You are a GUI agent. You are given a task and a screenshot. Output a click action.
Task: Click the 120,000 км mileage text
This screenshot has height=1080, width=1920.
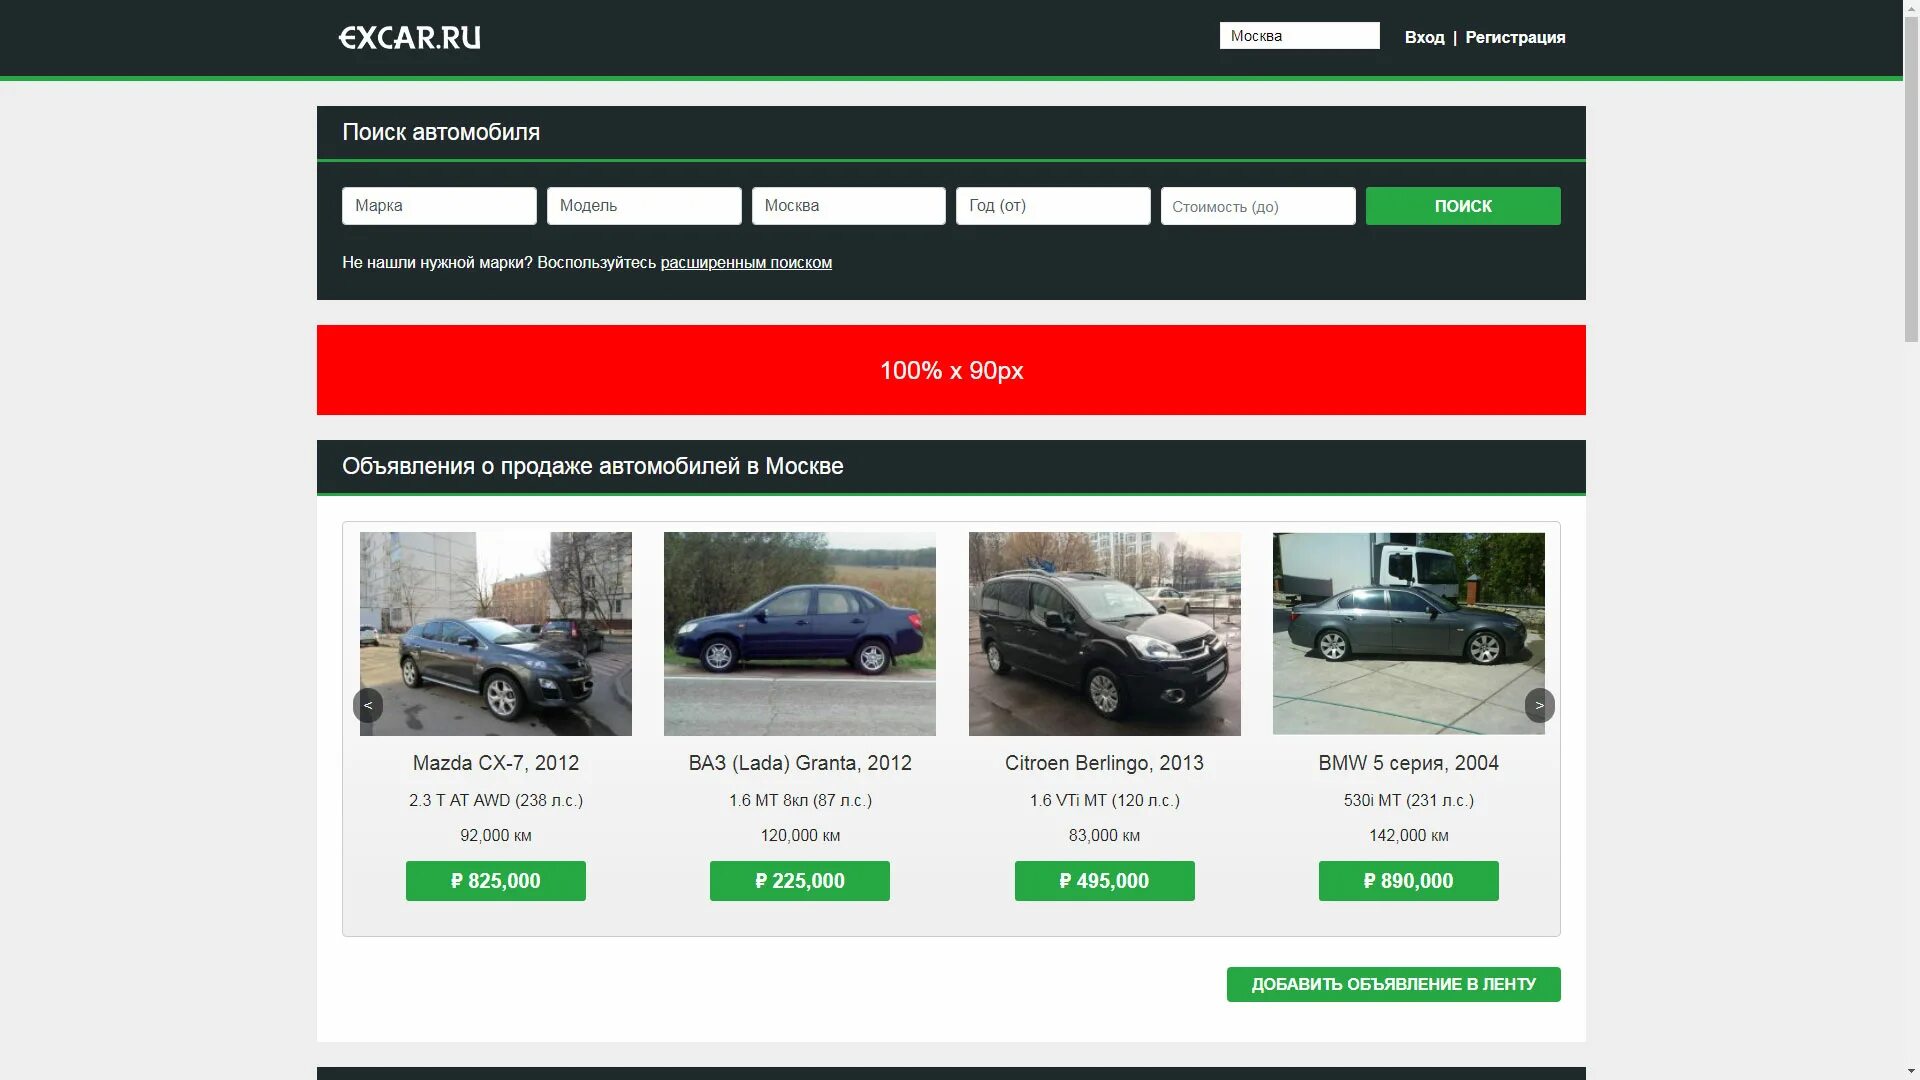pos(800,835)
